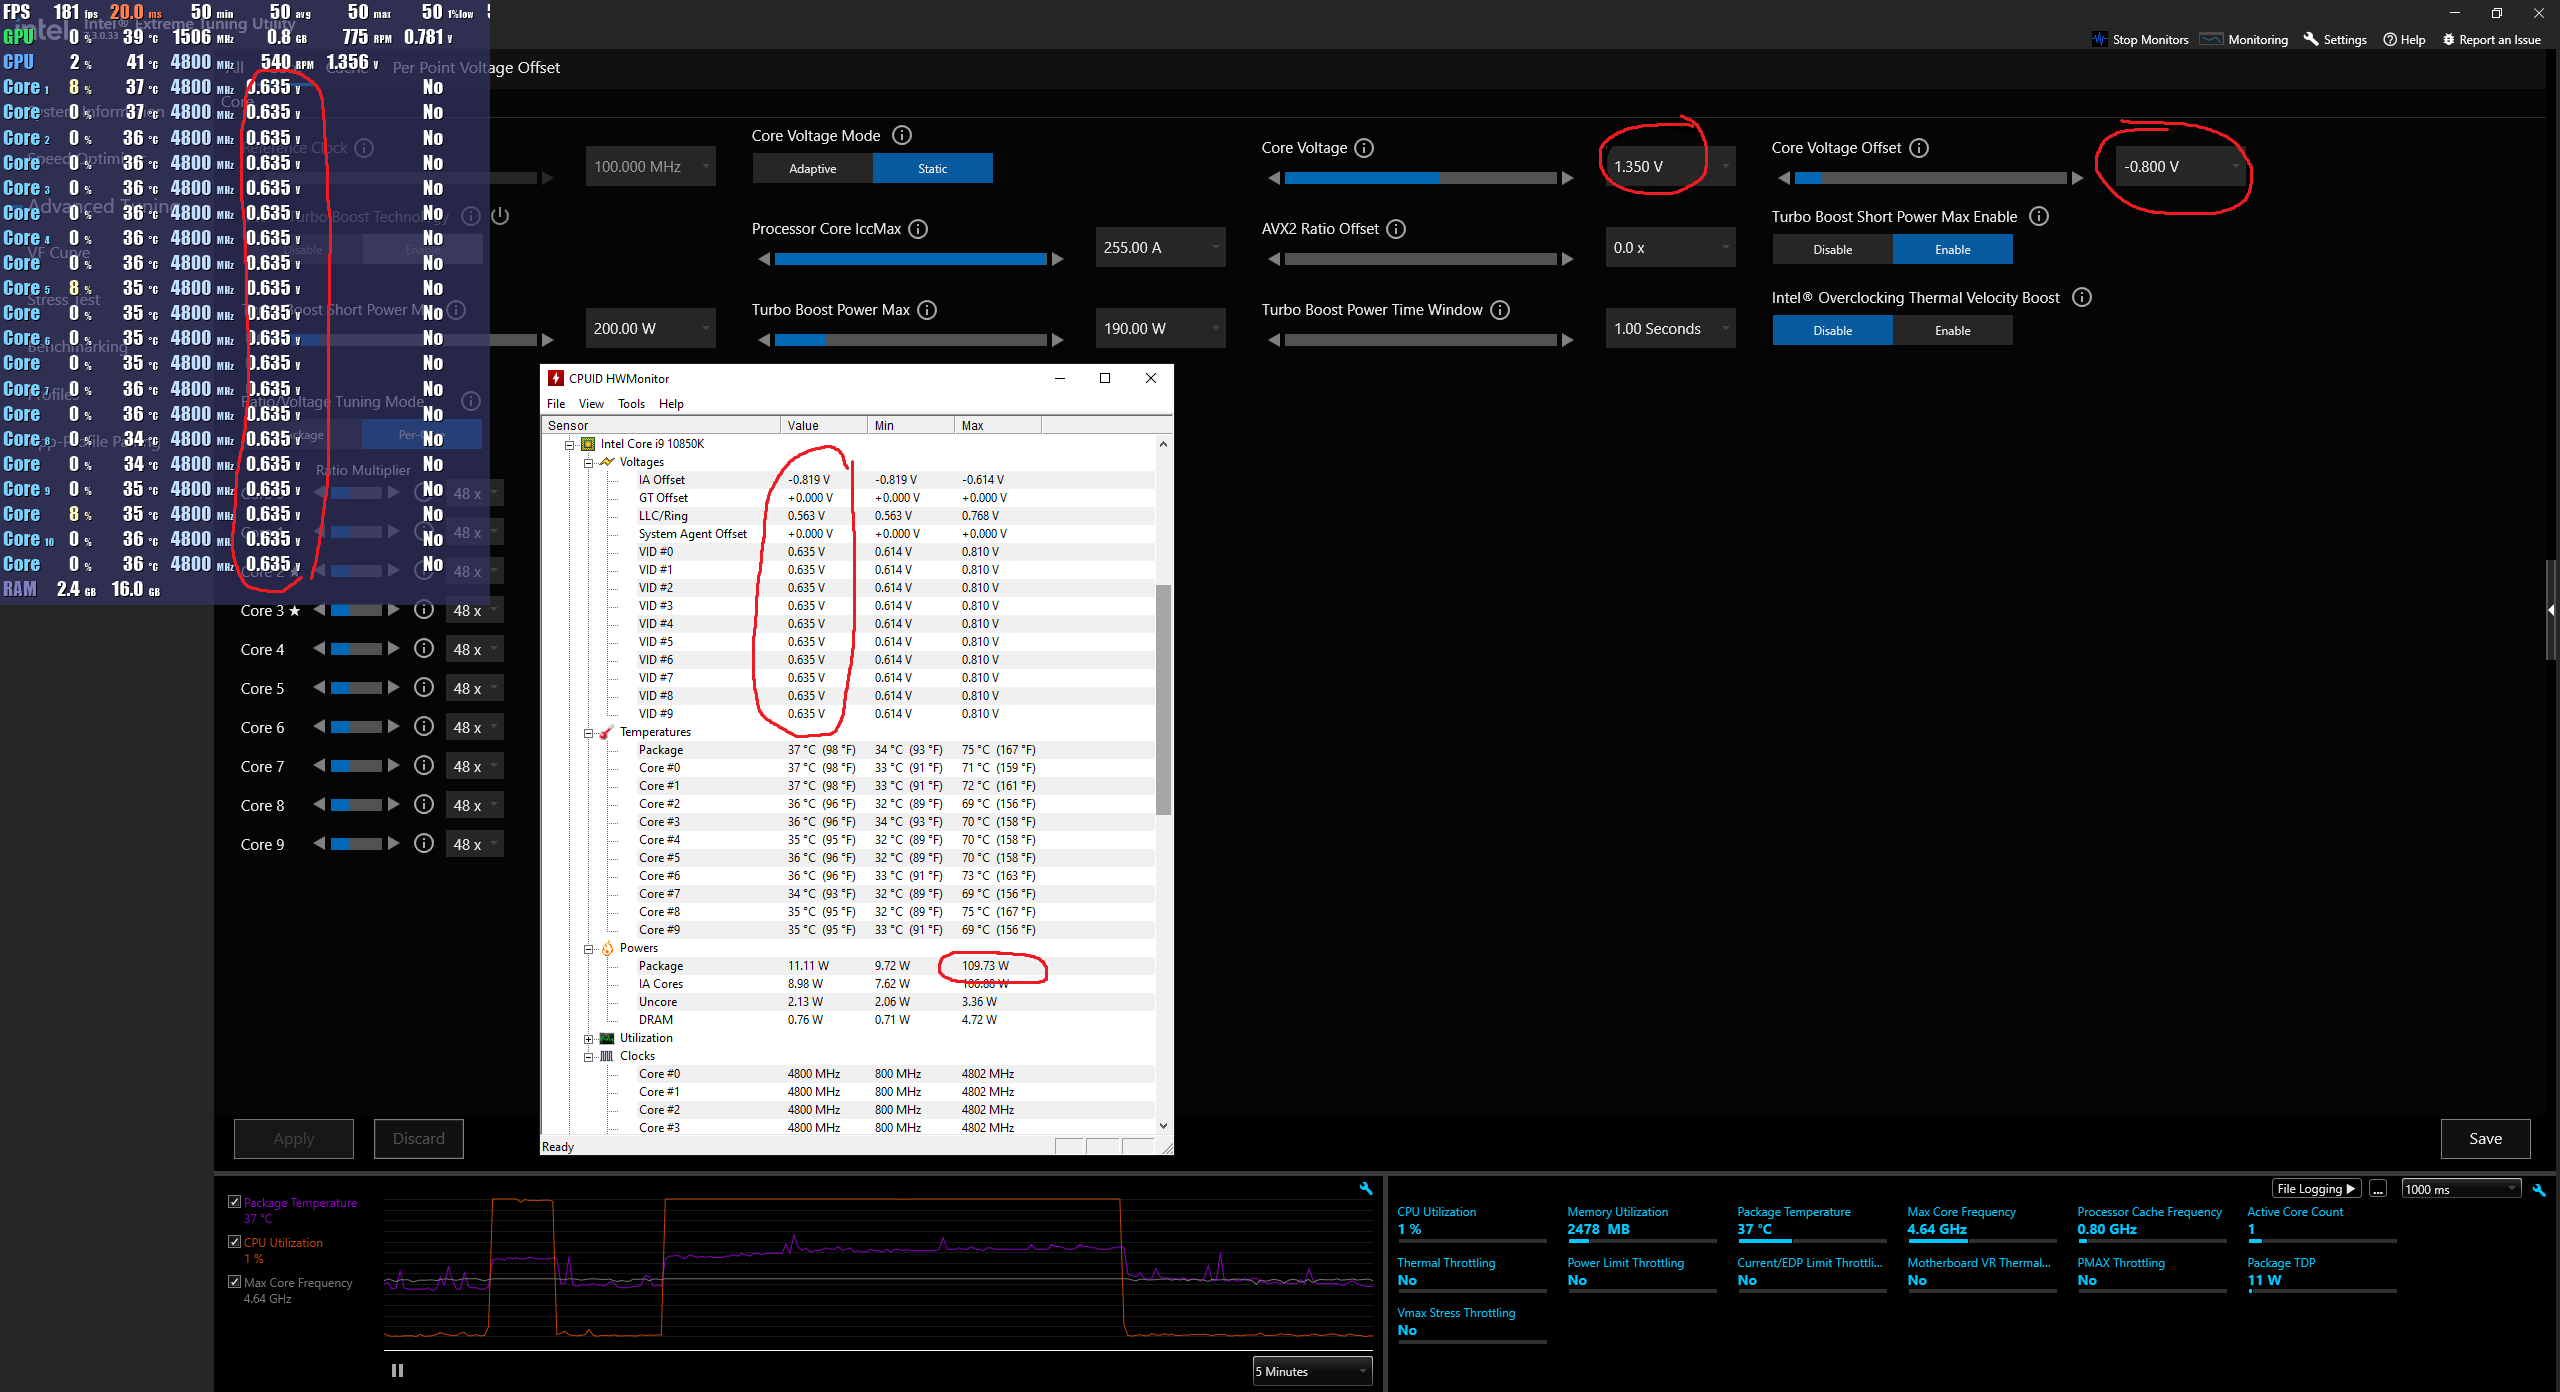Collapse the Temperatures tree in HWMonitor
This screenshot has height=1392, width=2560.
pyautogui.click(x=588, y=733)
